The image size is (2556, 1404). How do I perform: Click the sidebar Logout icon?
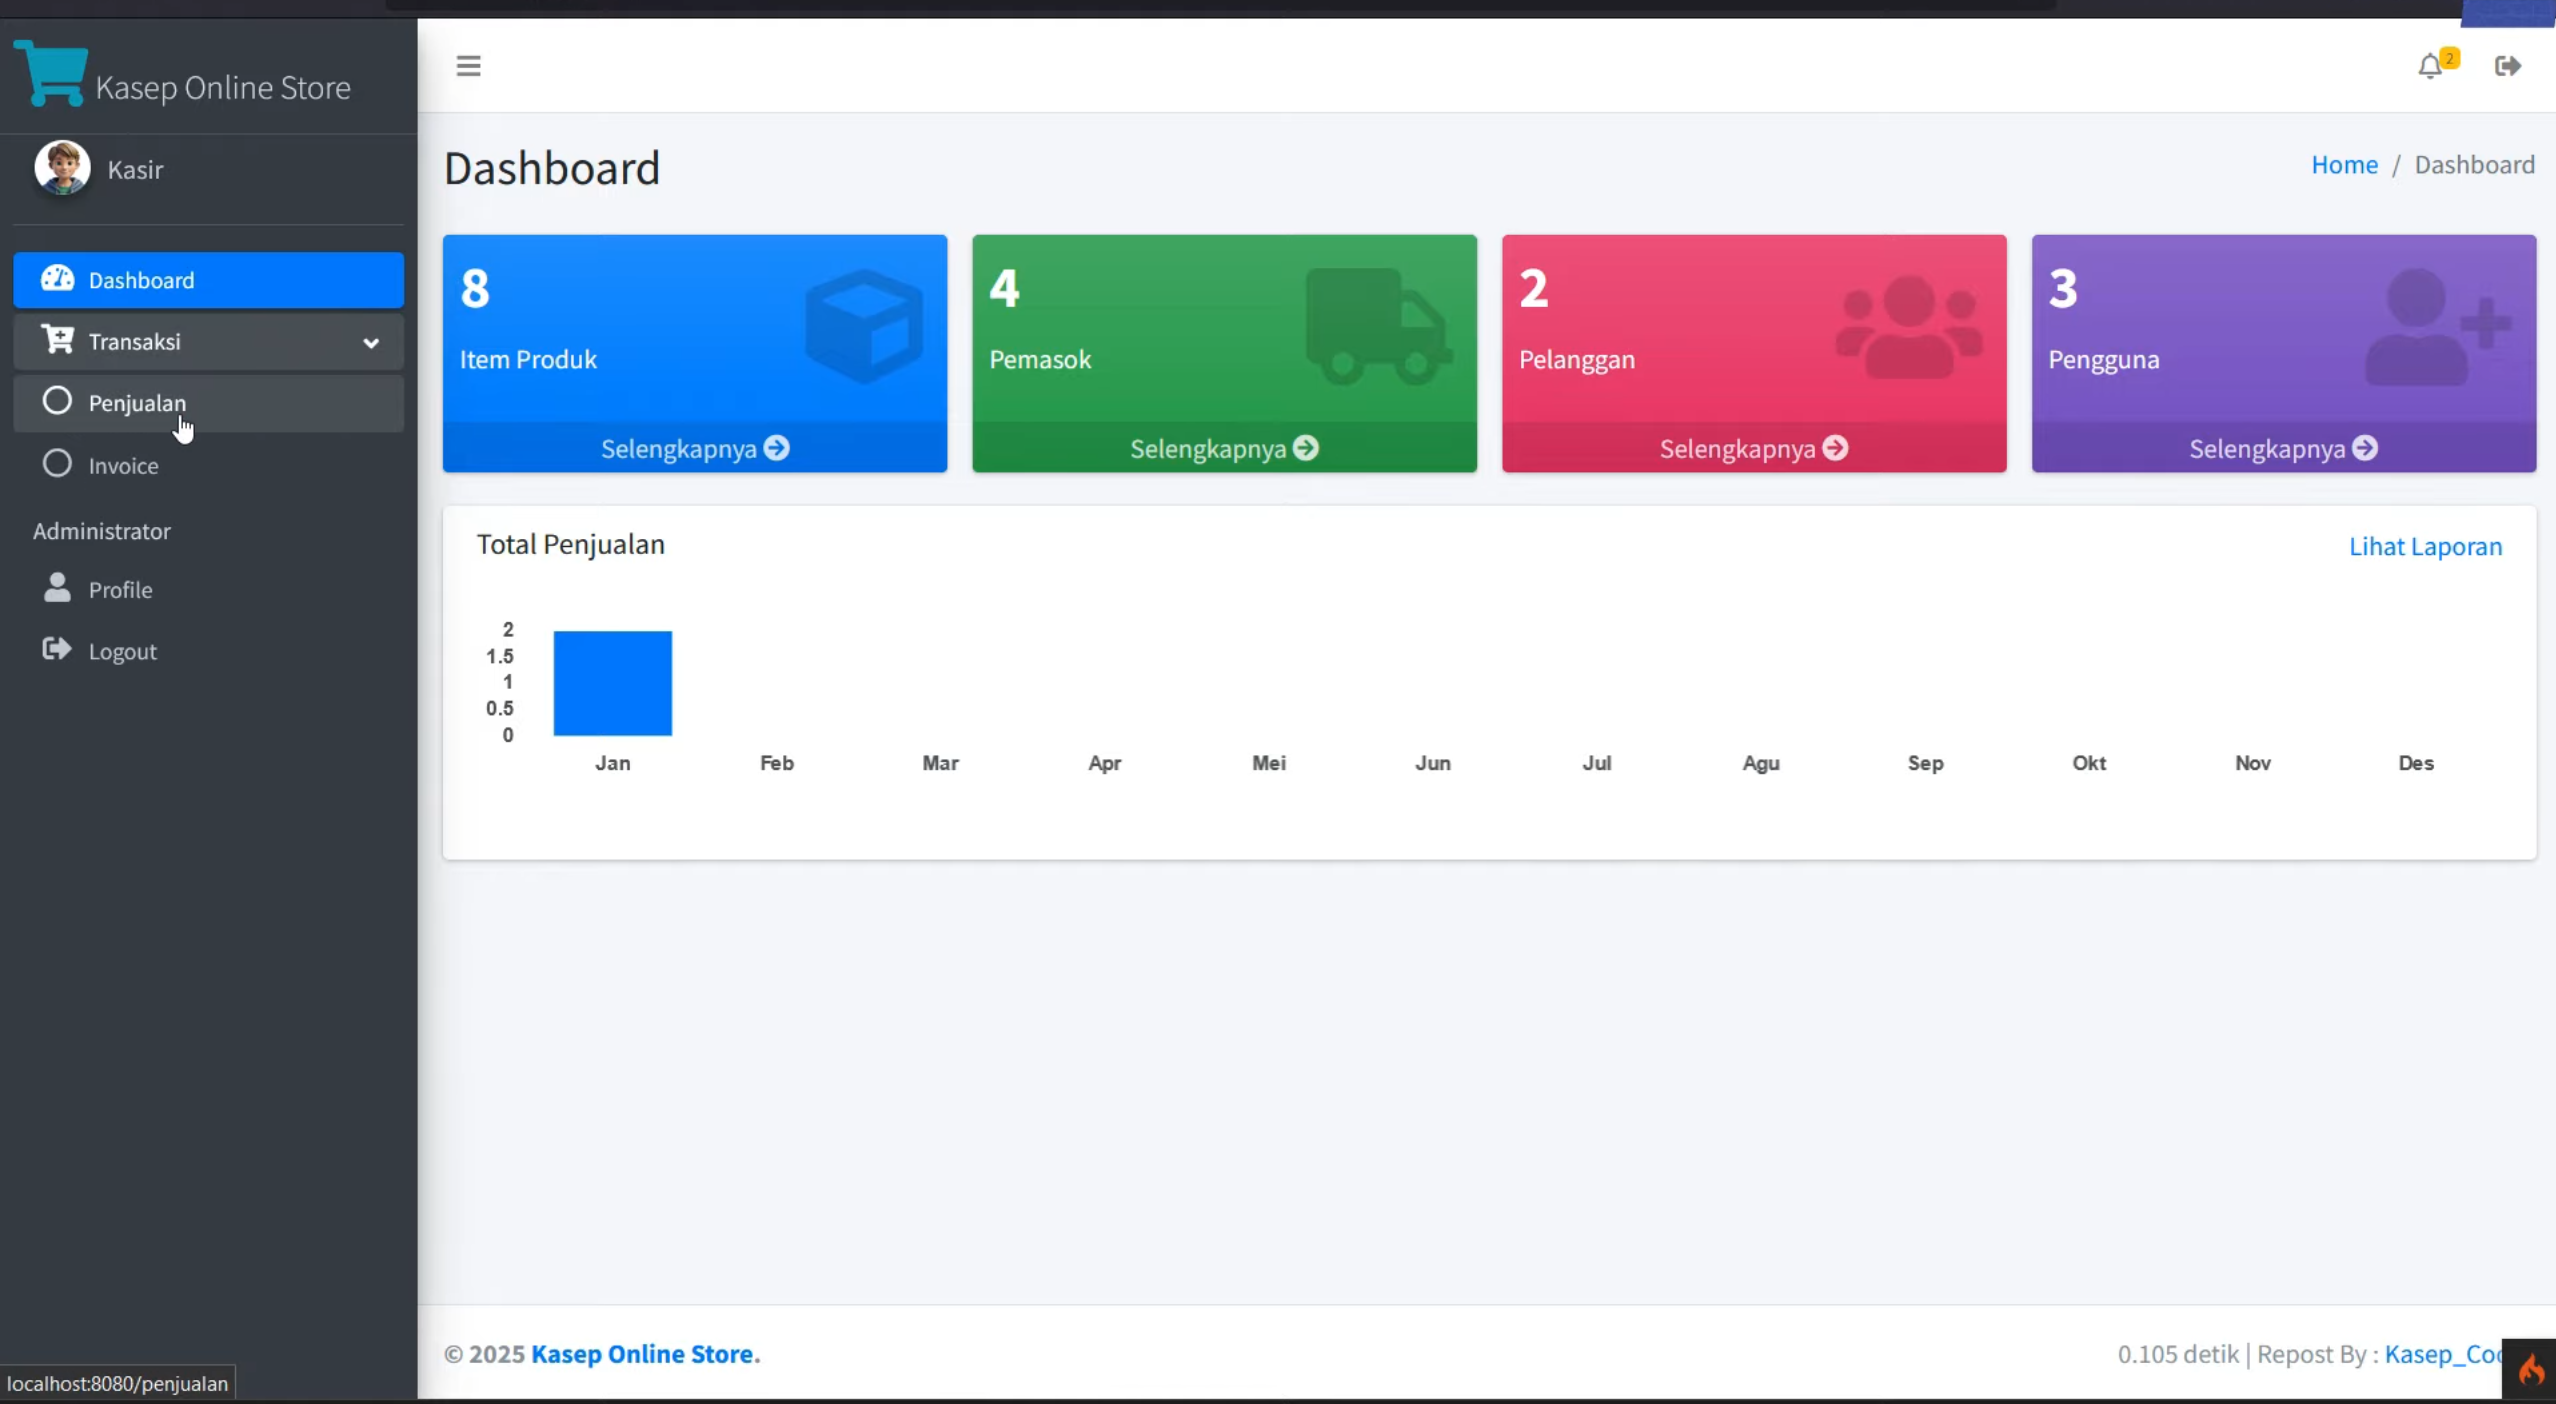[x=57, y=650]
